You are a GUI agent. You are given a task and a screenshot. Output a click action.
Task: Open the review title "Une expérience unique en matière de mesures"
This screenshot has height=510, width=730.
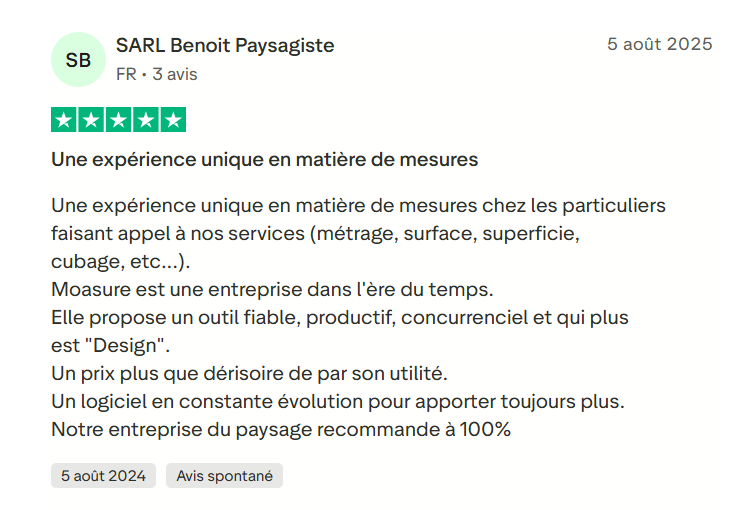pos(264,159)
